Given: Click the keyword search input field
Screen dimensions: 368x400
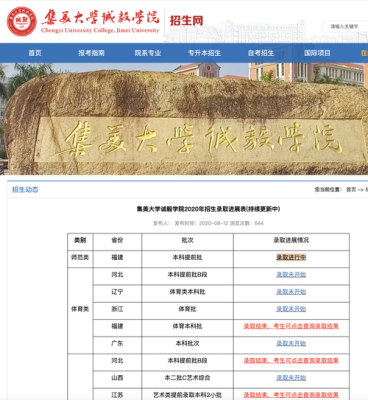Looking at the screenshot, I should (345, 26).
